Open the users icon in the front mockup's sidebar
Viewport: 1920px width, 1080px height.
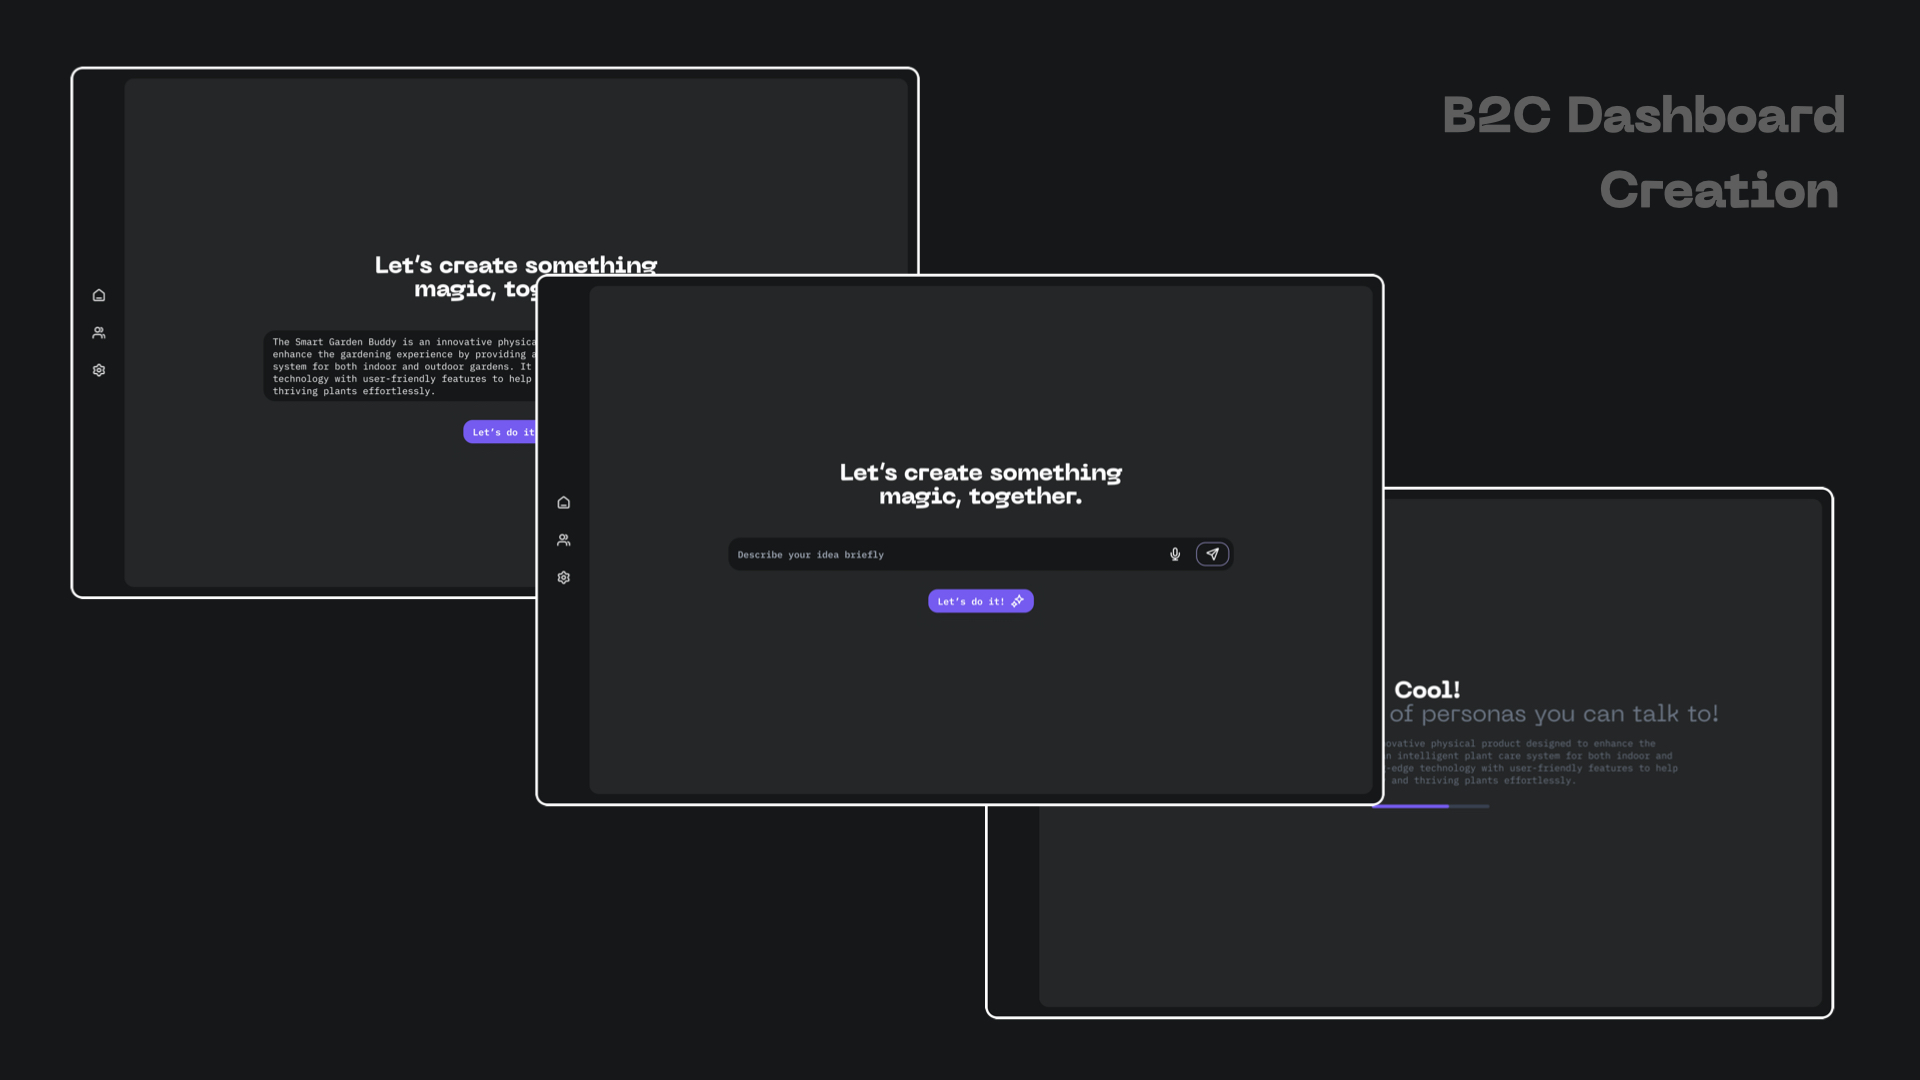click(564, 540)
